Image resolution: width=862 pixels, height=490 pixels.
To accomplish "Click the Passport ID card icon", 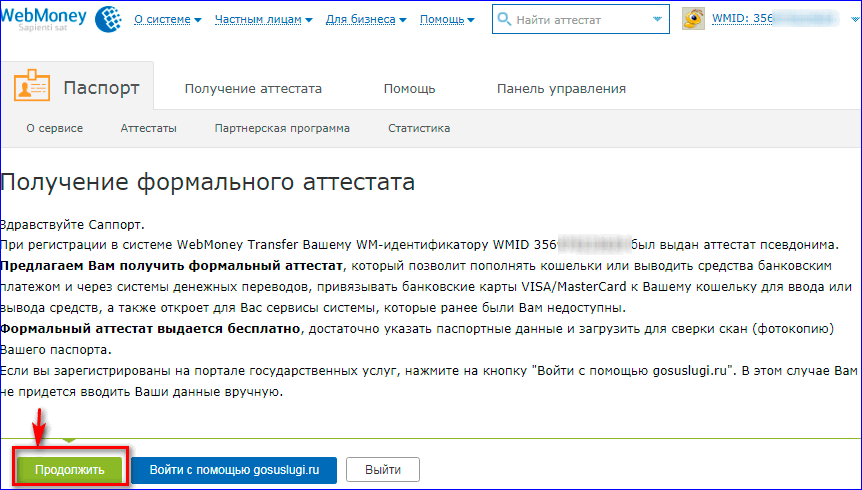I will tap(32, 88).
